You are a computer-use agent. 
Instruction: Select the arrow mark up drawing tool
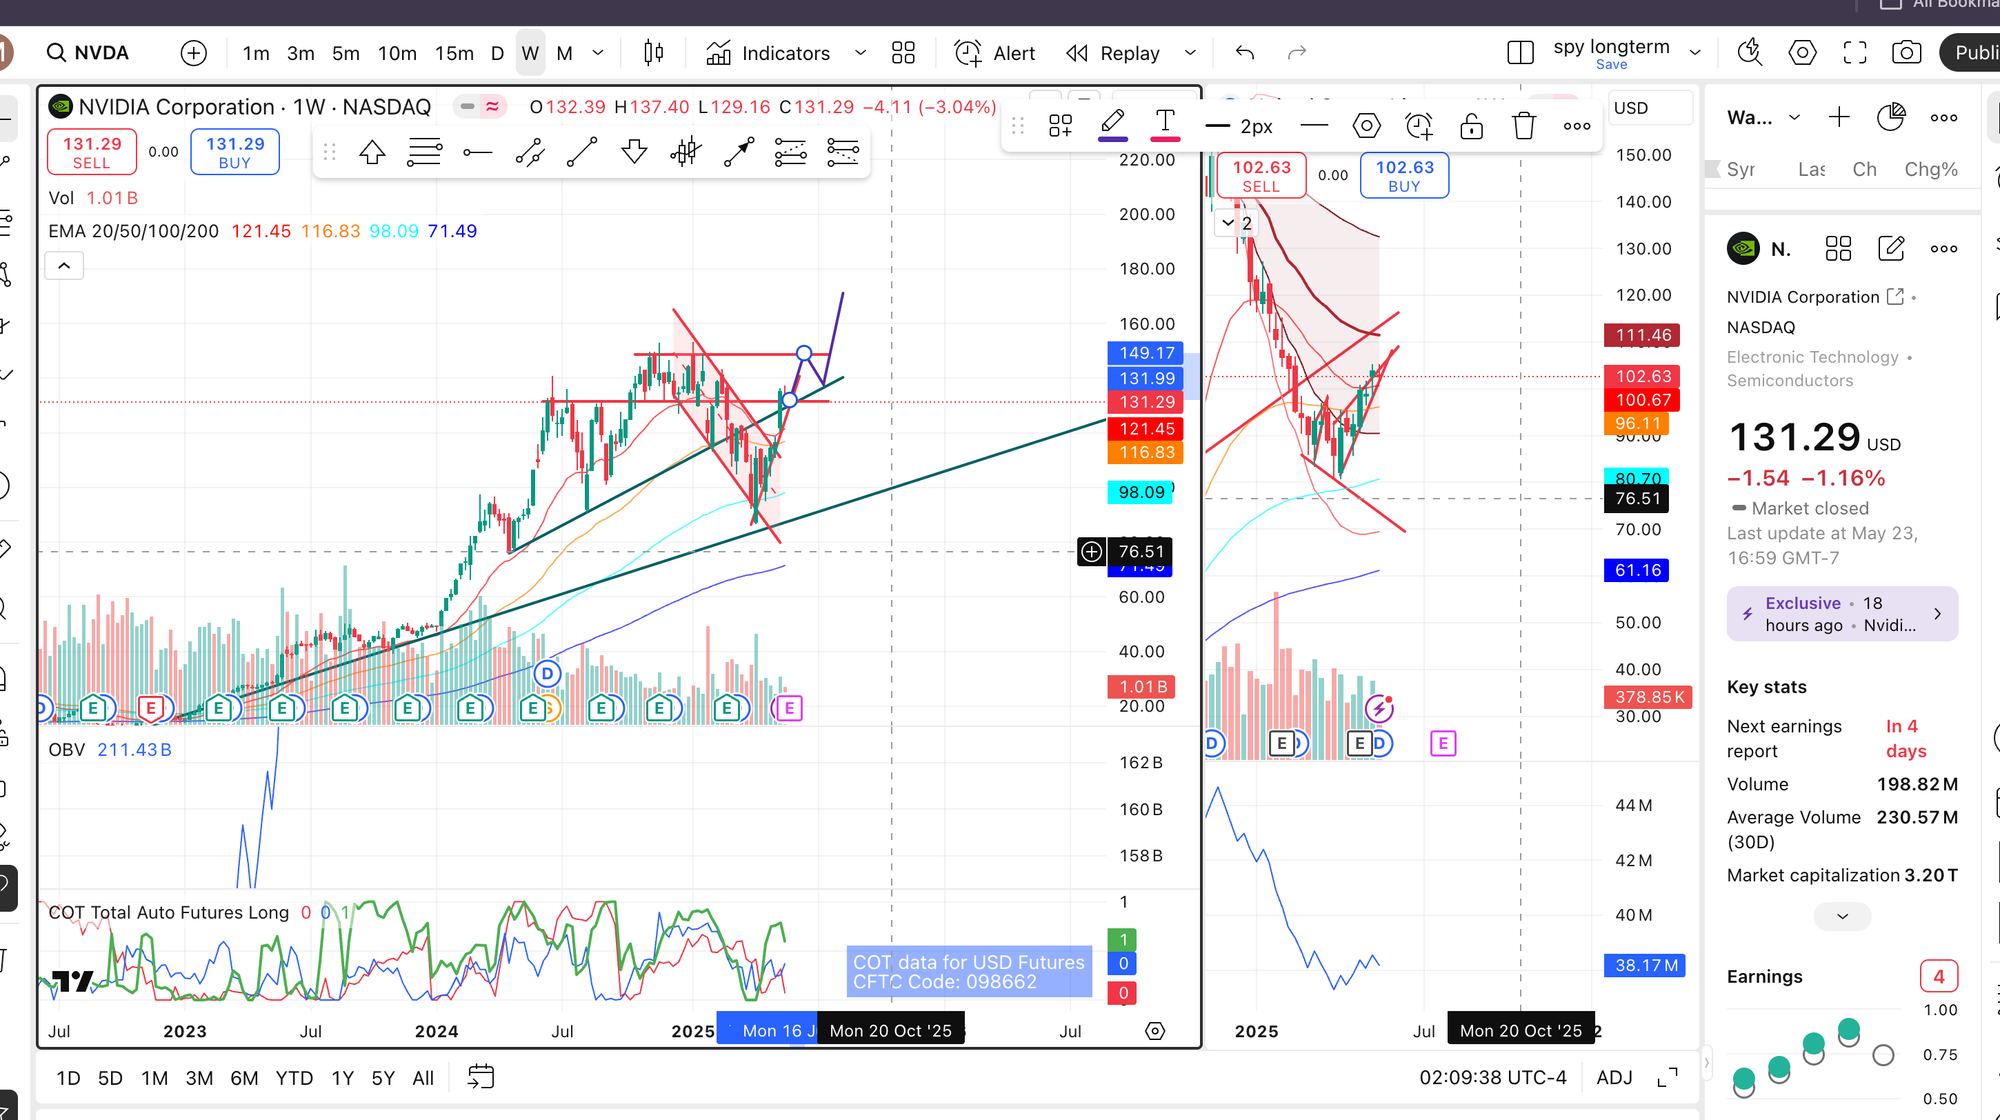click(x=372, y=152)
